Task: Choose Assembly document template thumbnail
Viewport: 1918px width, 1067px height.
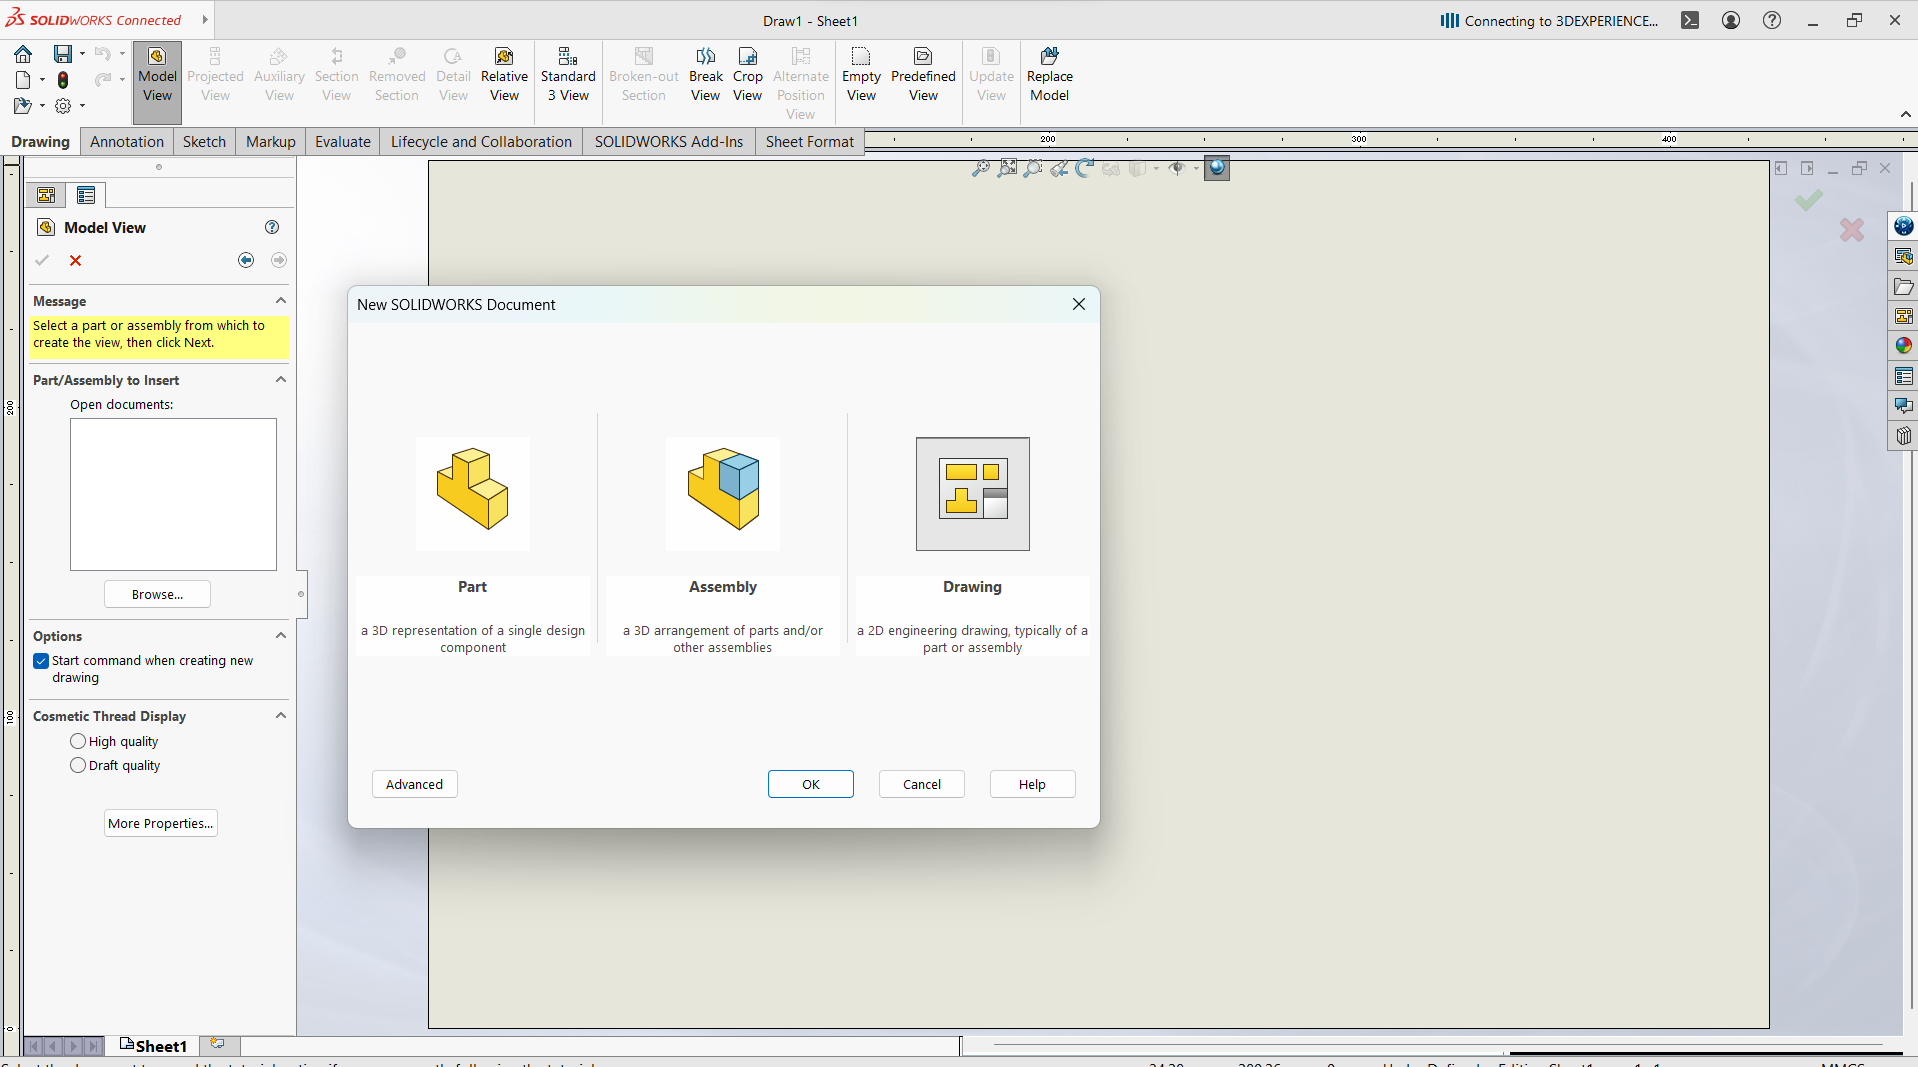Action: [x=723, y=494]
